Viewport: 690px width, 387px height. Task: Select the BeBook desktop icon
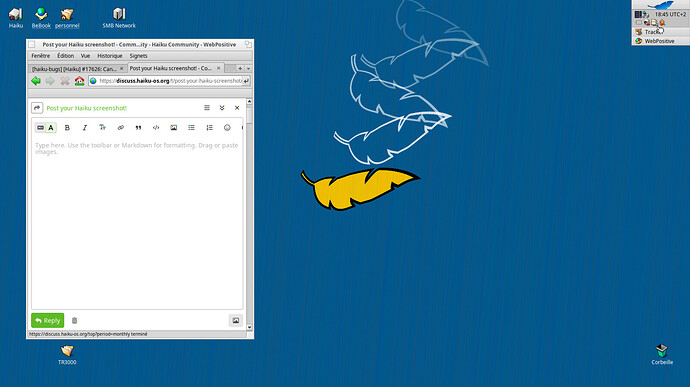(41, 18)
